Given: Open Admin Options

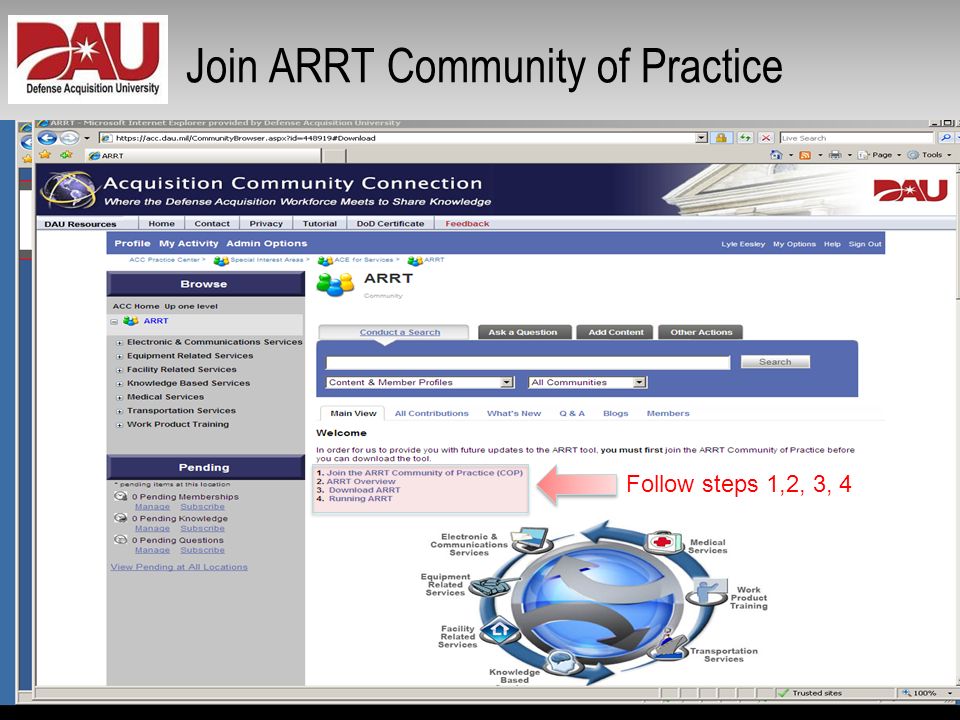Looking at the screenshot, I should (266, 243).
